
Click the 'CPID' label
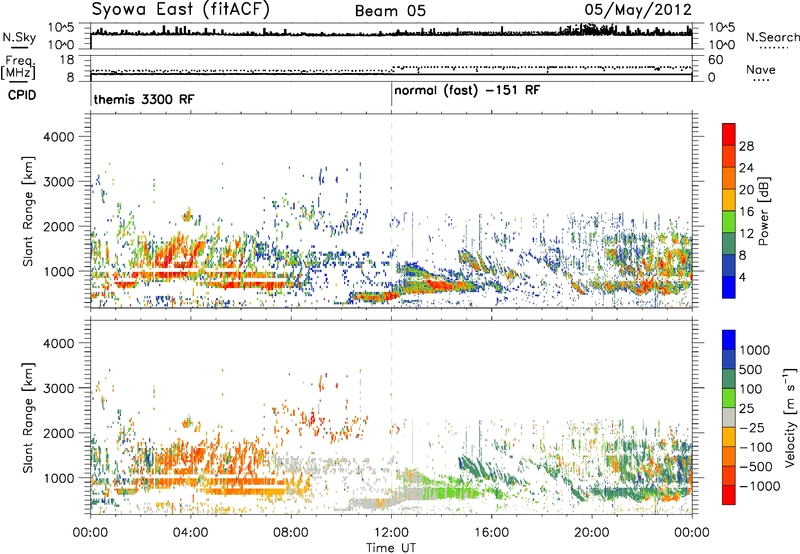(x=22, y=95)
